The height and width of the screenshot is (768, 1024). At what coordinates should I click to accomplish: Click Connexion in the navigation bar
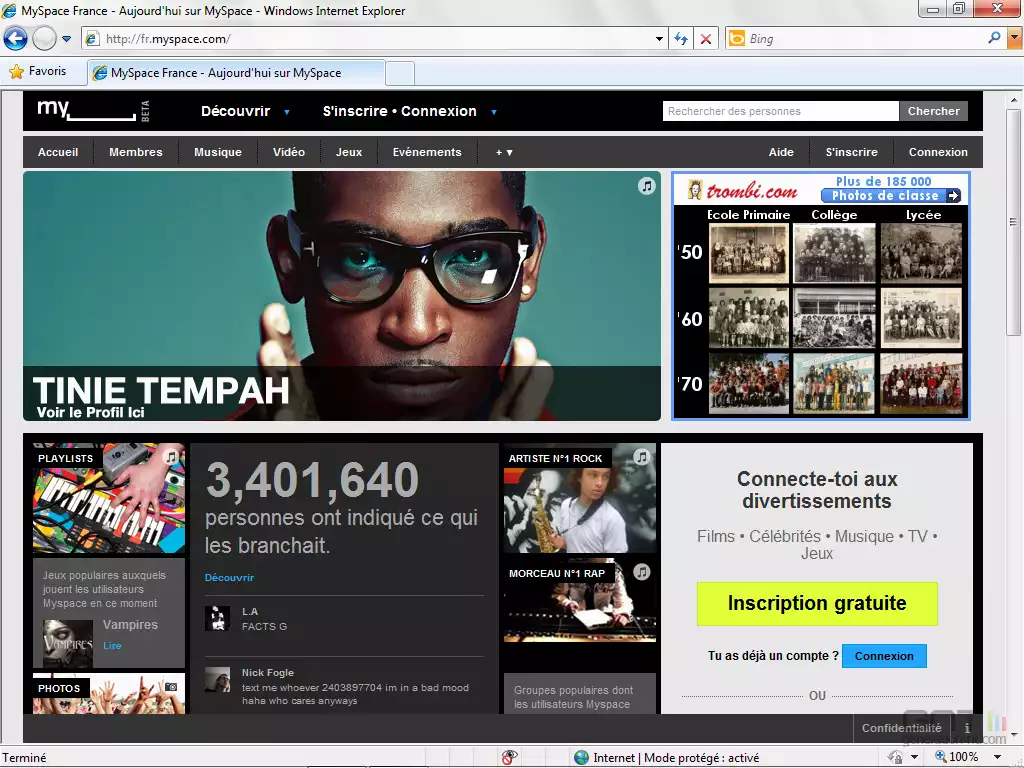point(938,152)
